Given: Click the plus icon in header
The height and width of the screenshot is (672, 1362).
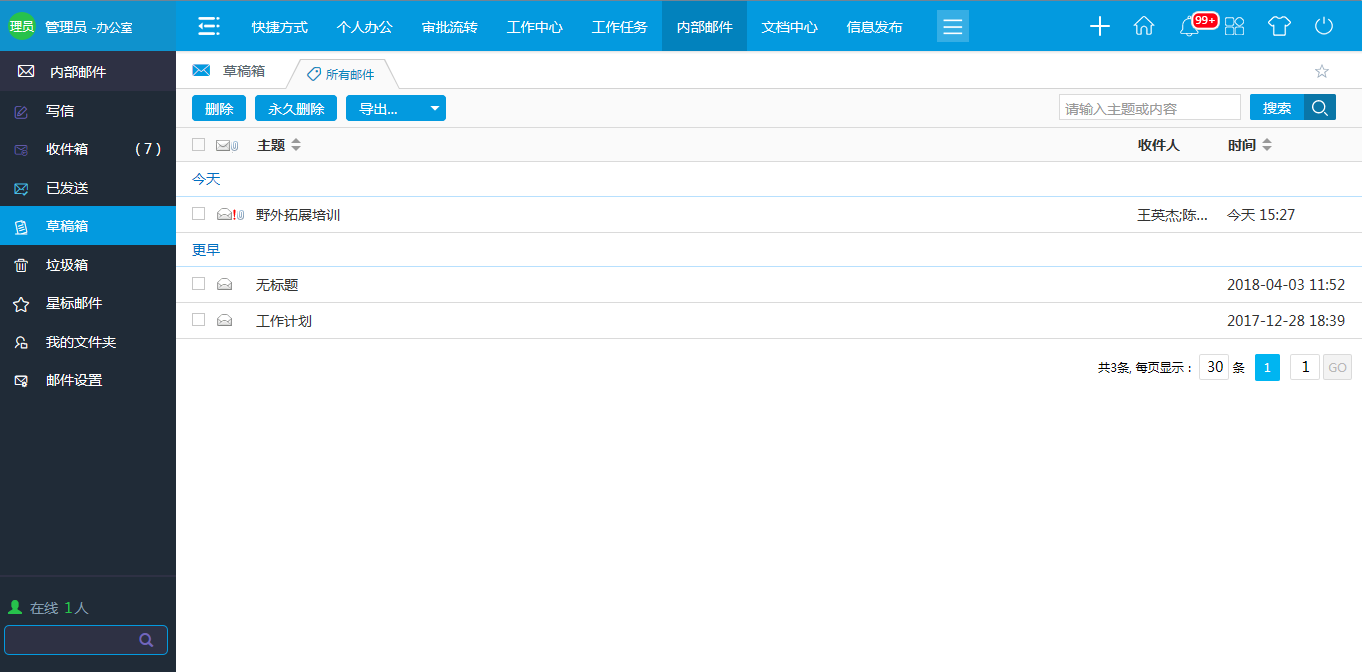Looking at the screenshot, I should (x=1100, y=27).
